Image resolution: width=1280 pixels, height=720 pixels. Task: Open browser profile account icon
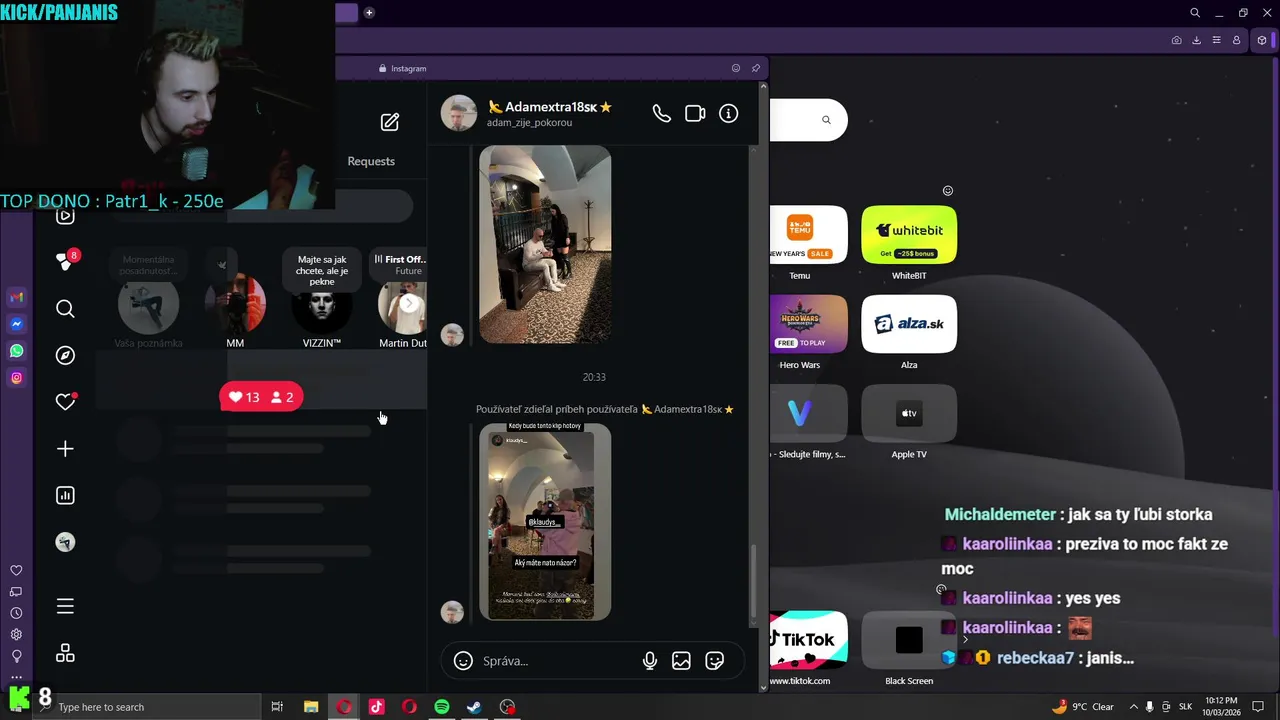point(1237,40)
